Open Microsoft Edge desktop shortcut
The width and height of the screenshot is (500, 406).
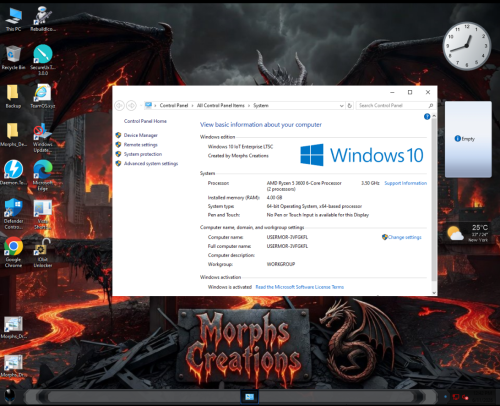(43, 175)
